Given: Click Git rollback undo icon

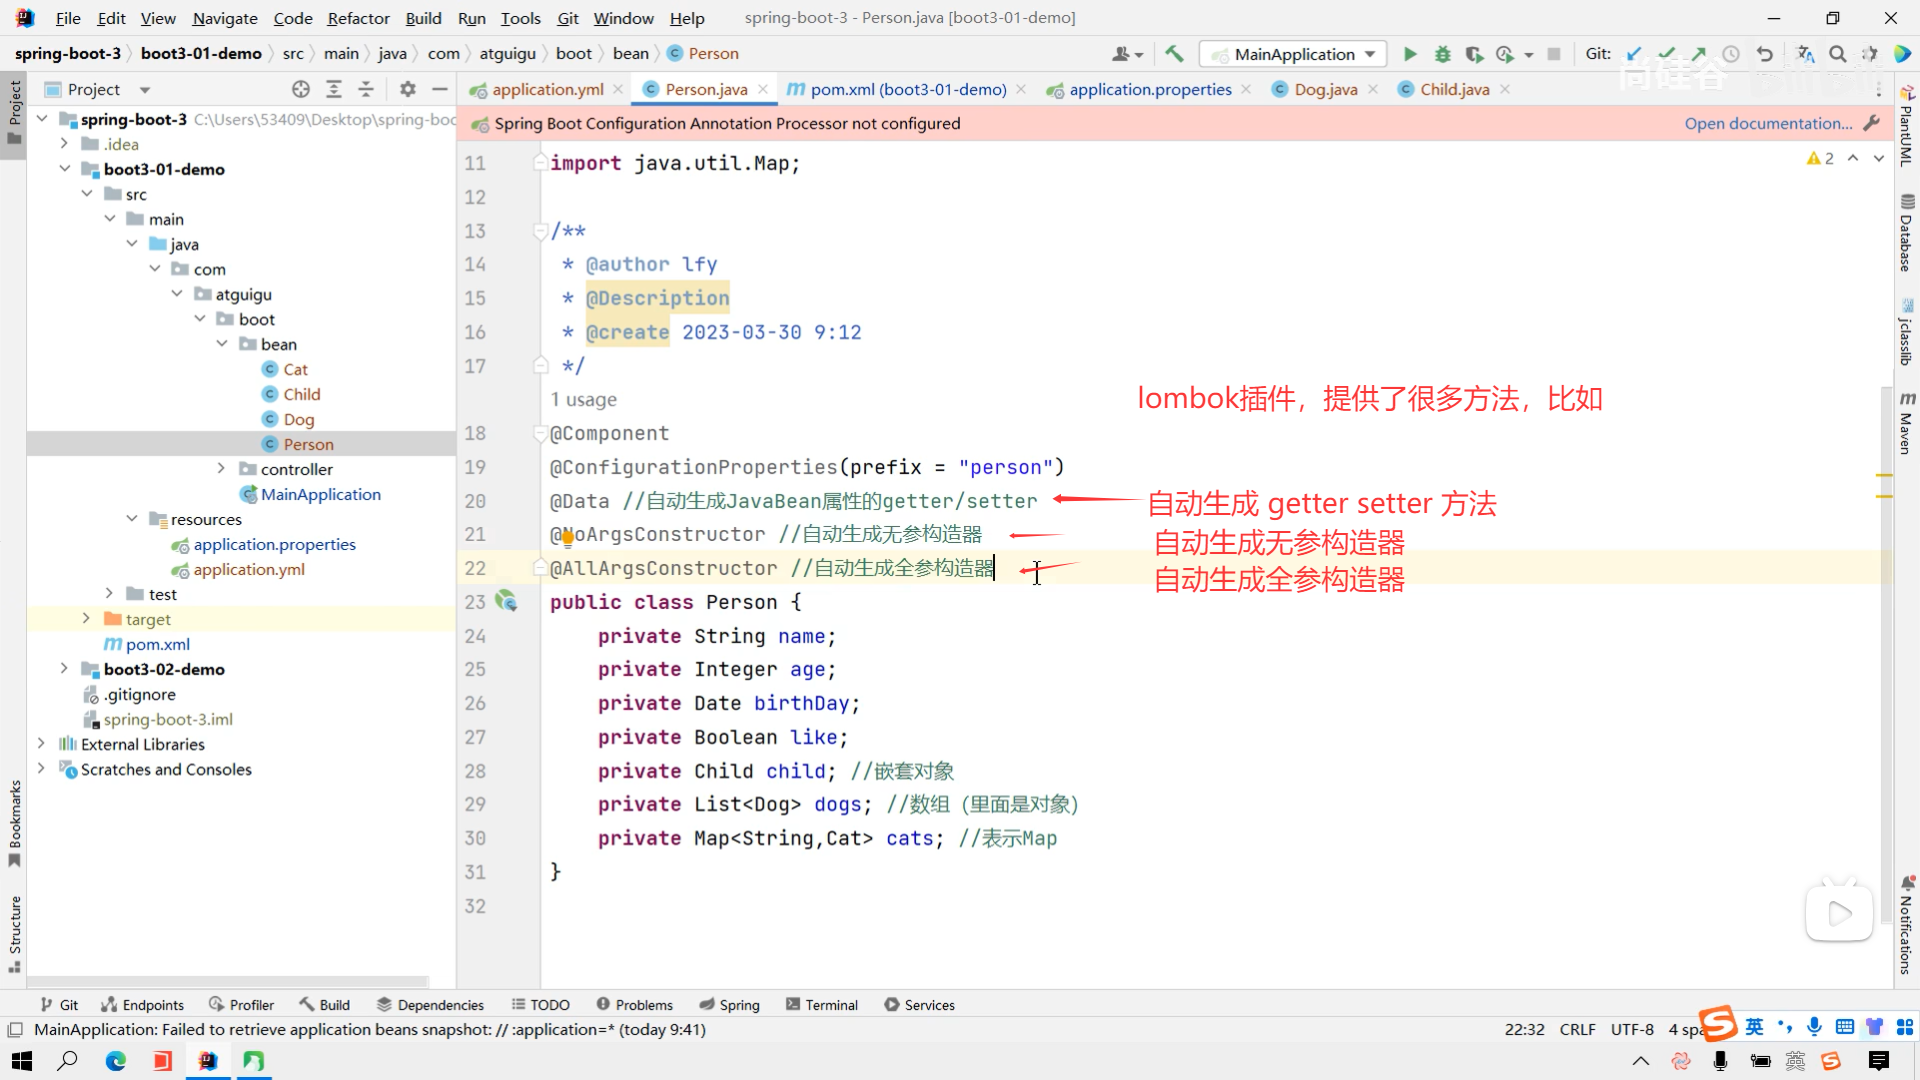Looking at the screenshot, I should click(1765, 54).
